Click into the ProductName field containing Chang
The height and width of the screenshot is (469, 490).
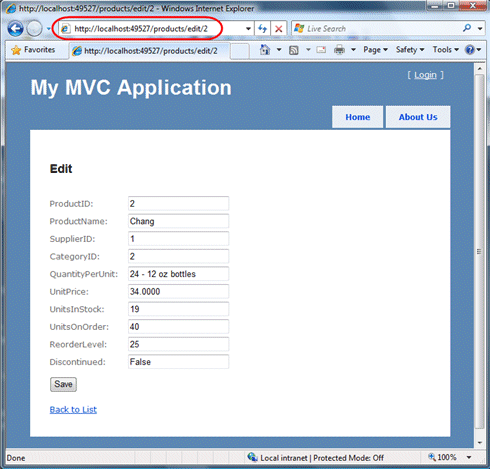[178, 221]
